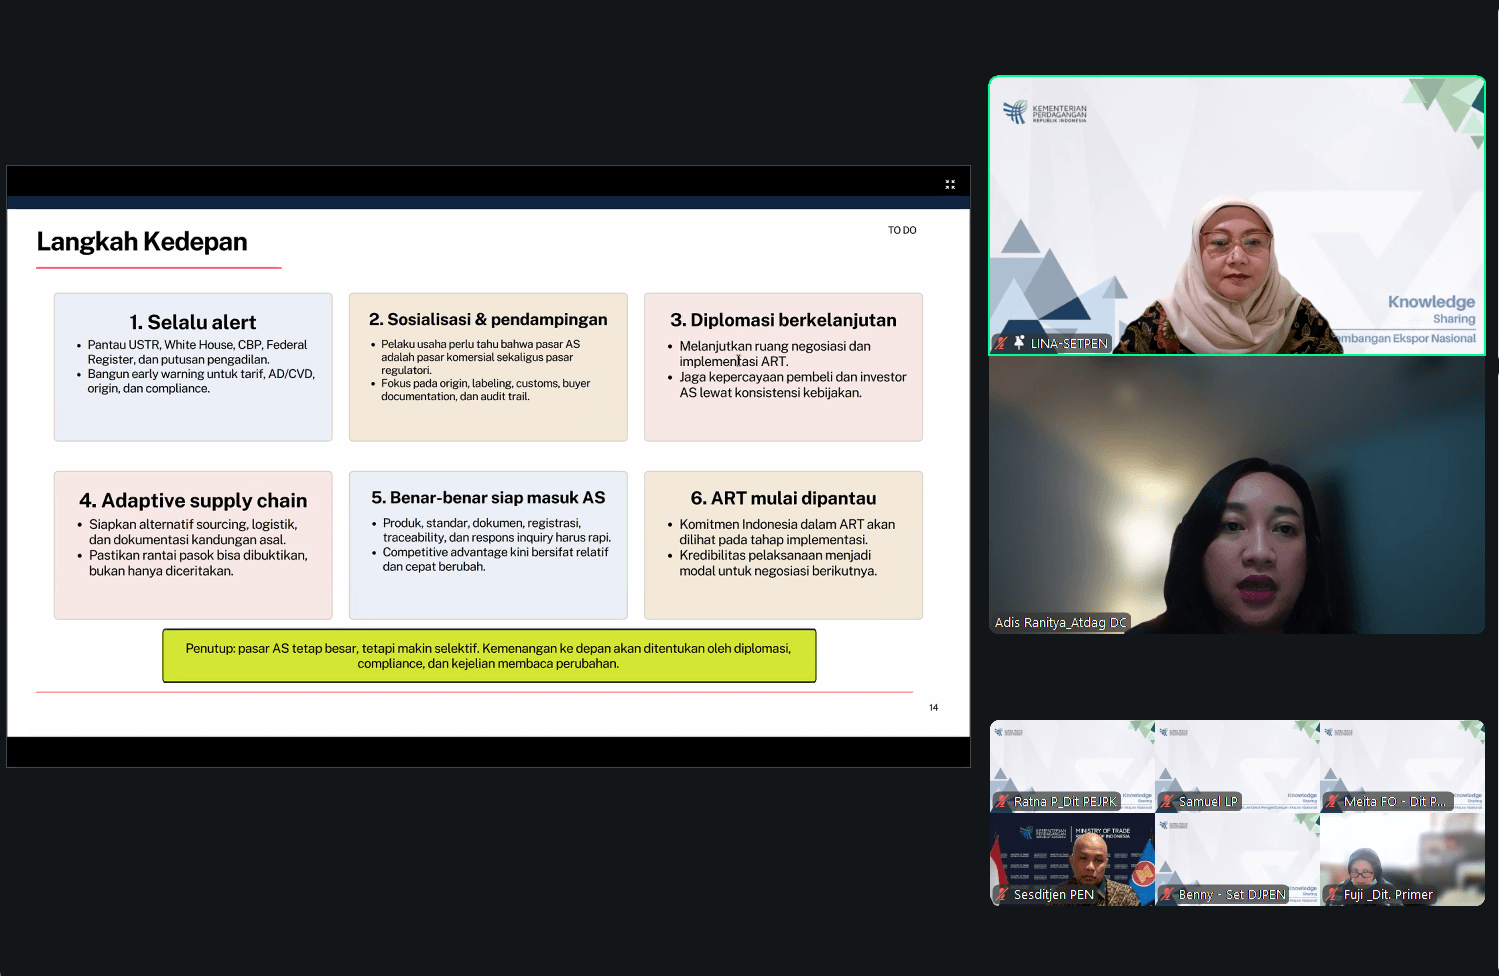Click the yellow-green Penutup summary box
The height and width of the screenshot is (976, 1499).
pos(489,656)
